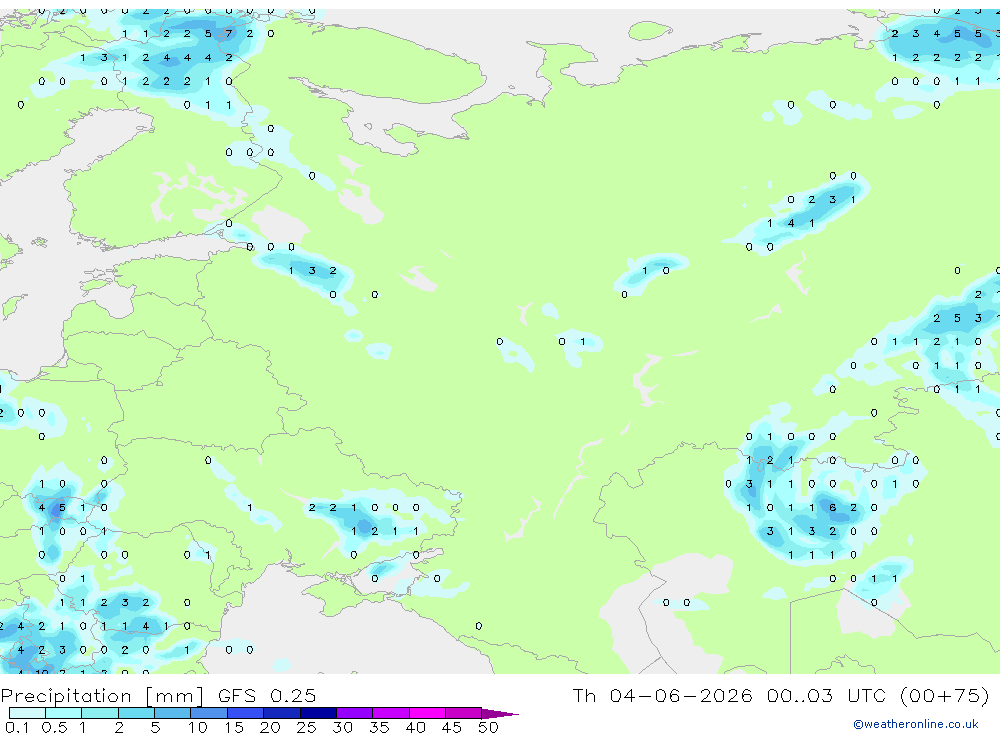This screenshot has height=733, width=1000.
Task: Select the 5–10 mm legend color box
Action: [x=172, y=713]
